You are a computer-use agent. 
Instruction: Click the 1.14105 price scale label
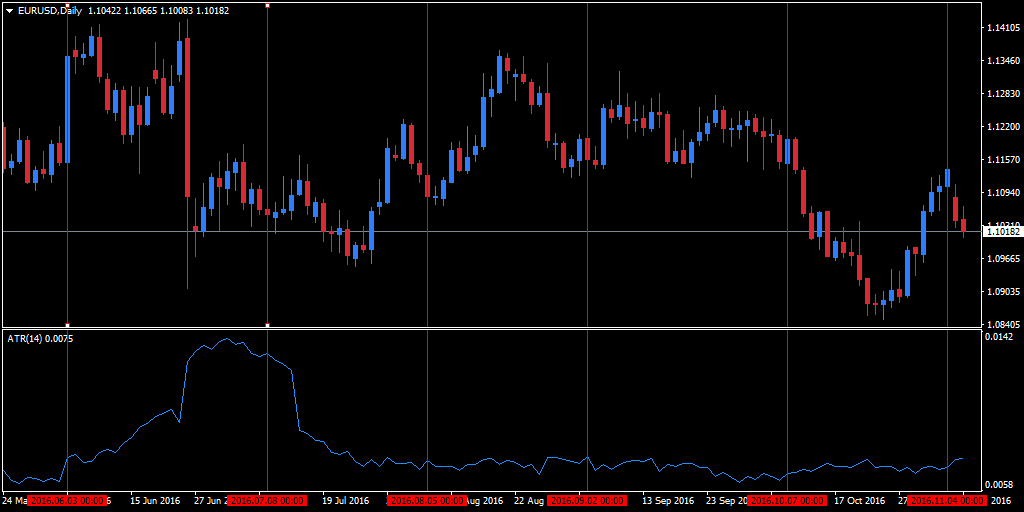pyautogui.click(x=1004, y=28)
